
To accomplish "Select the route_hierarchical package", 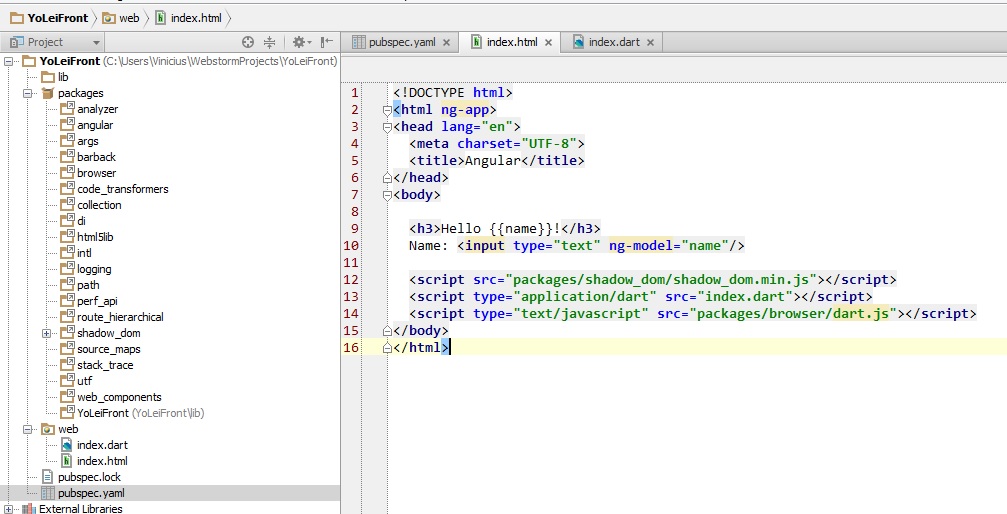I will click(120, 317).
